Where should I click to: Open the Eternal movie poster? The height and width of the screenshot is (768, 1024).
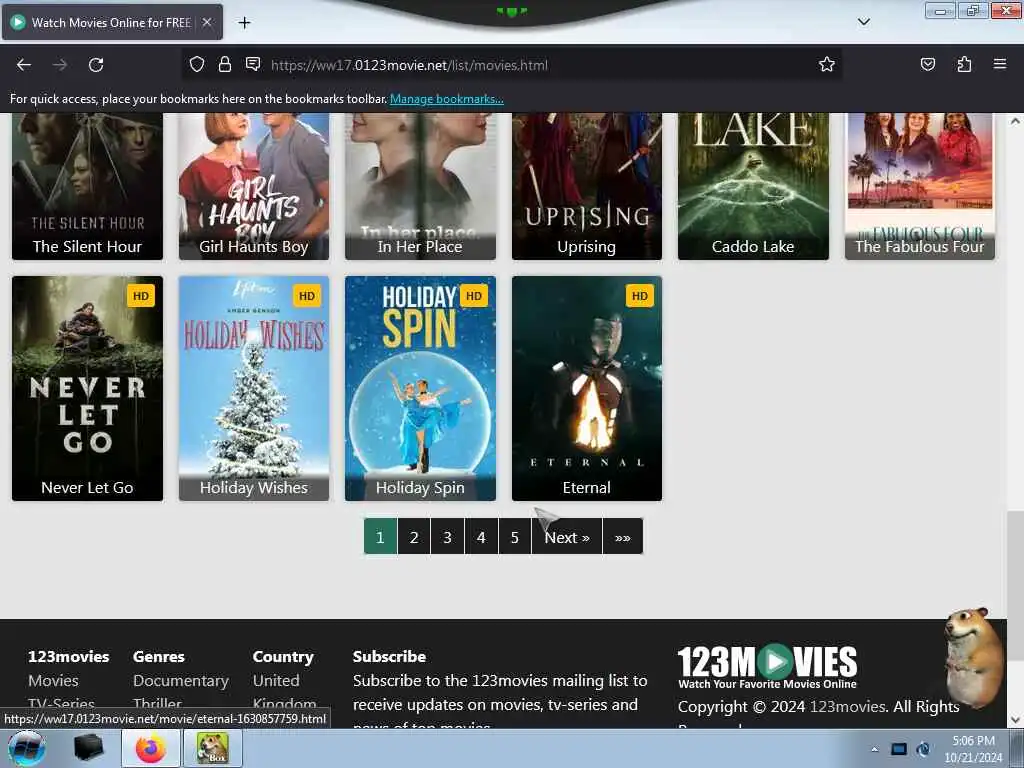point(586,389)
